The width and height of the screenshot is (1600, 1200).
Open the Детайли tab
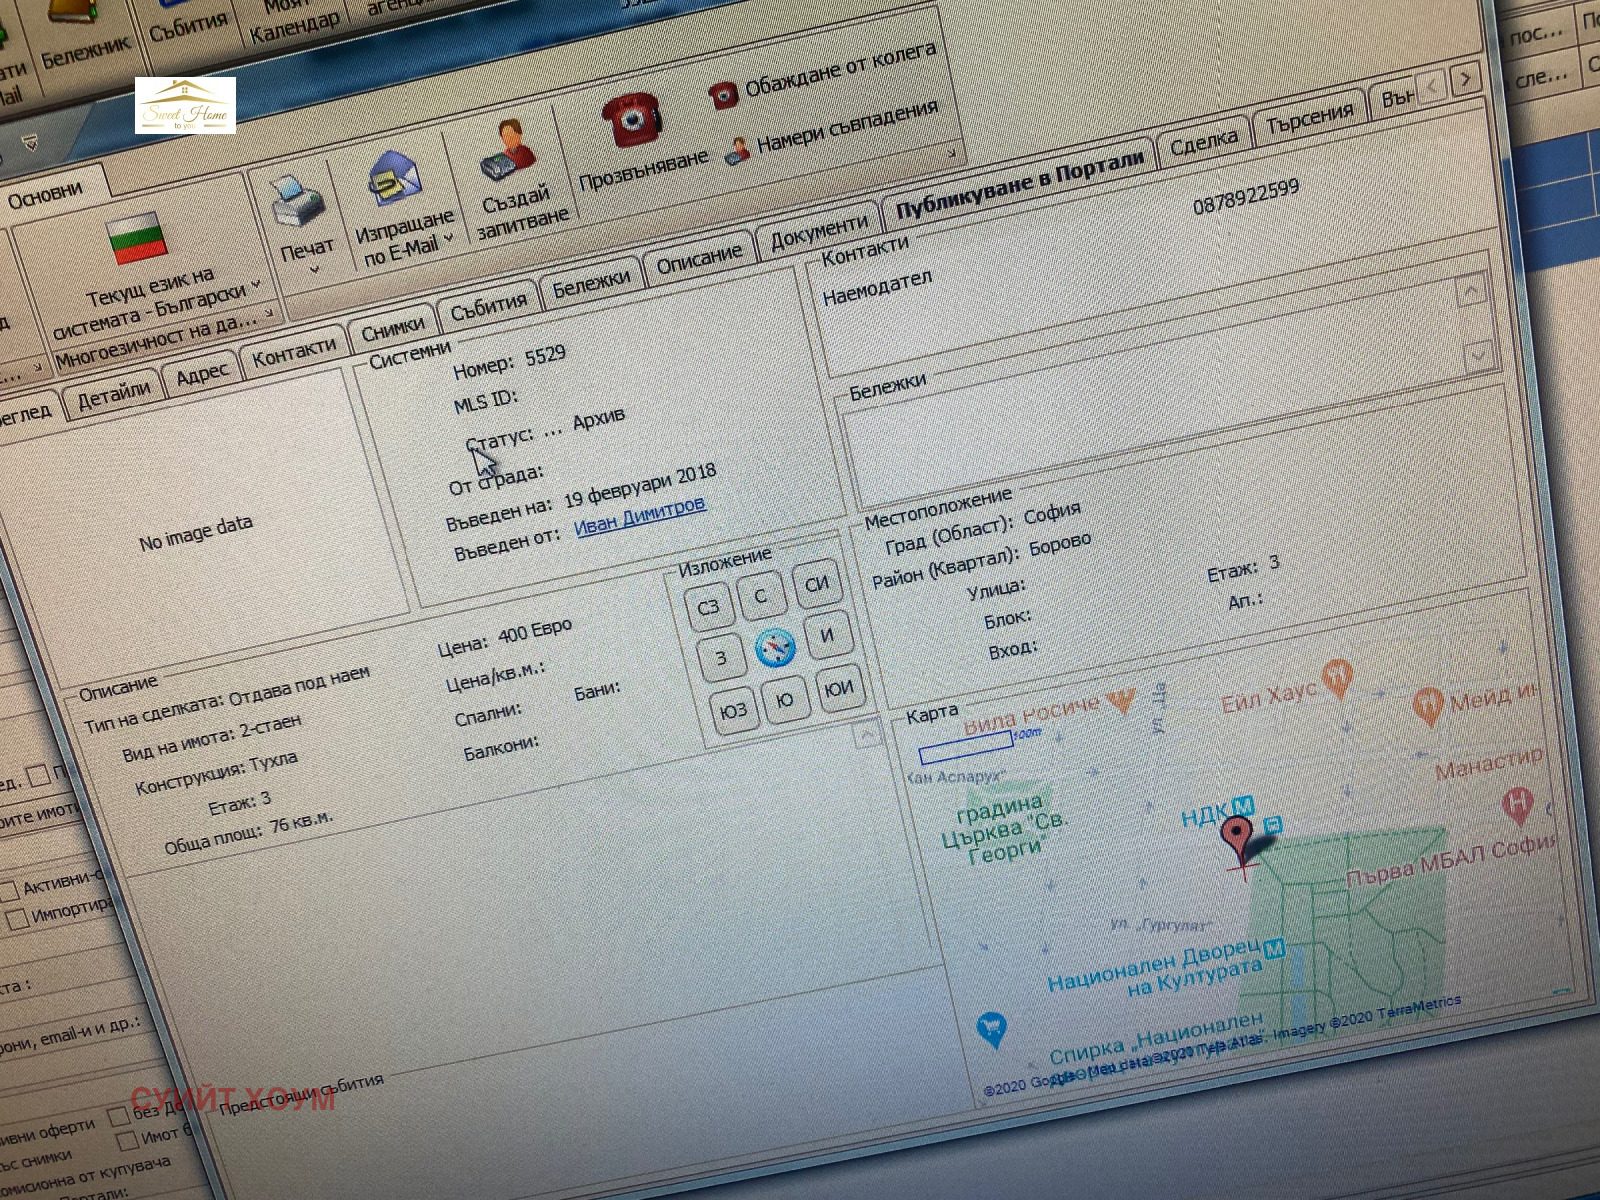114,393
